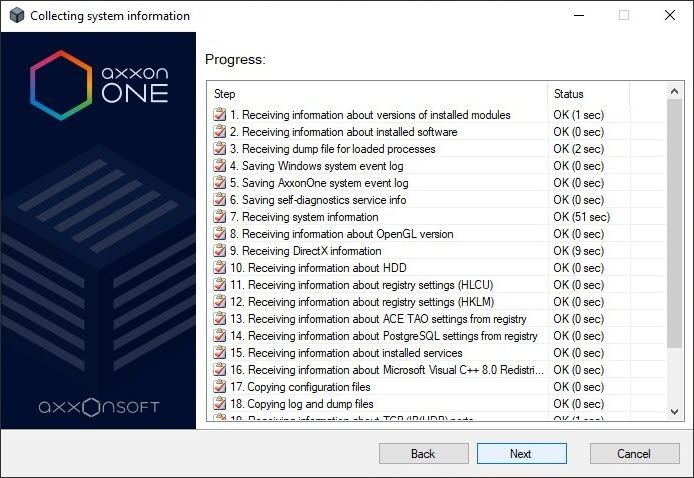Click the vertical scrollbar thumb in the progress list
The image size is (694, 478).
click(675, 220)
